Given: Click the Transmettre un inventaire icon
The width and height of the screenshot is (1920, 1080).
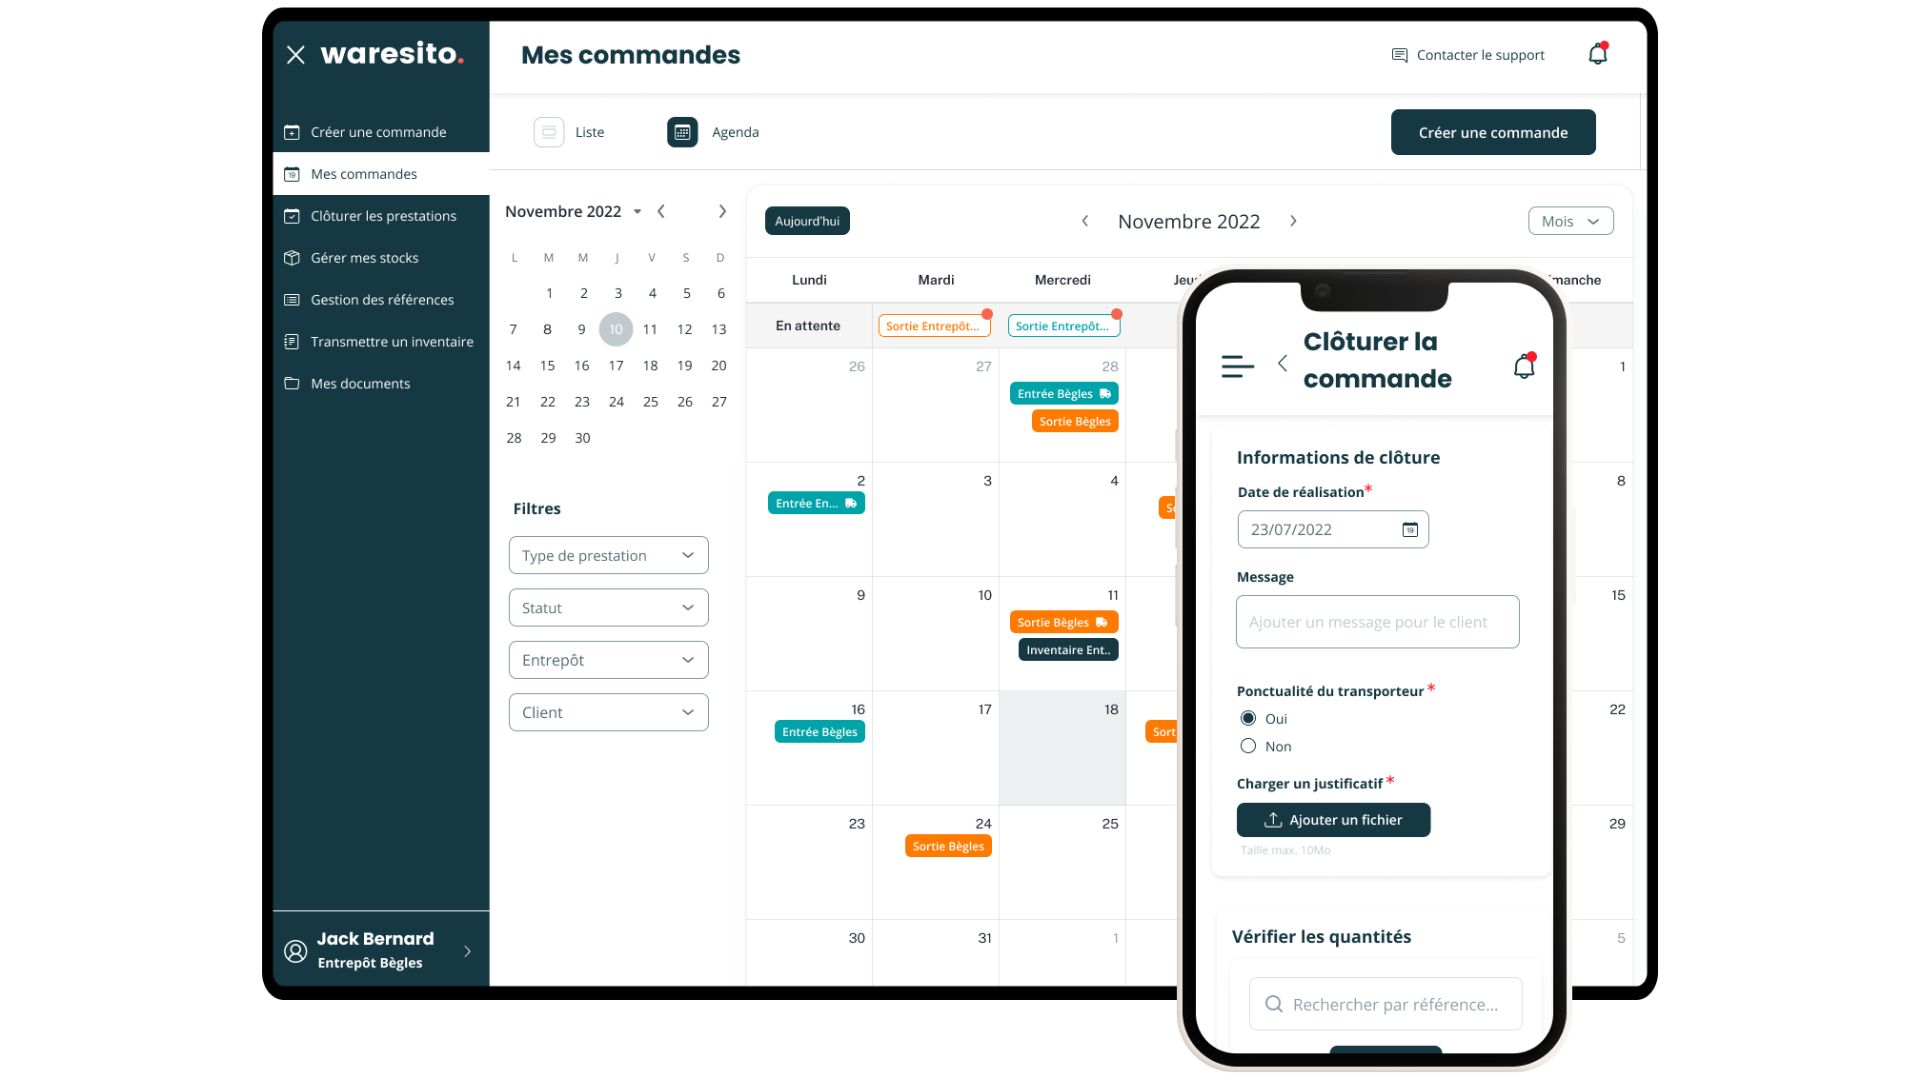Looking at the screenshot, I should coord(291,342).
